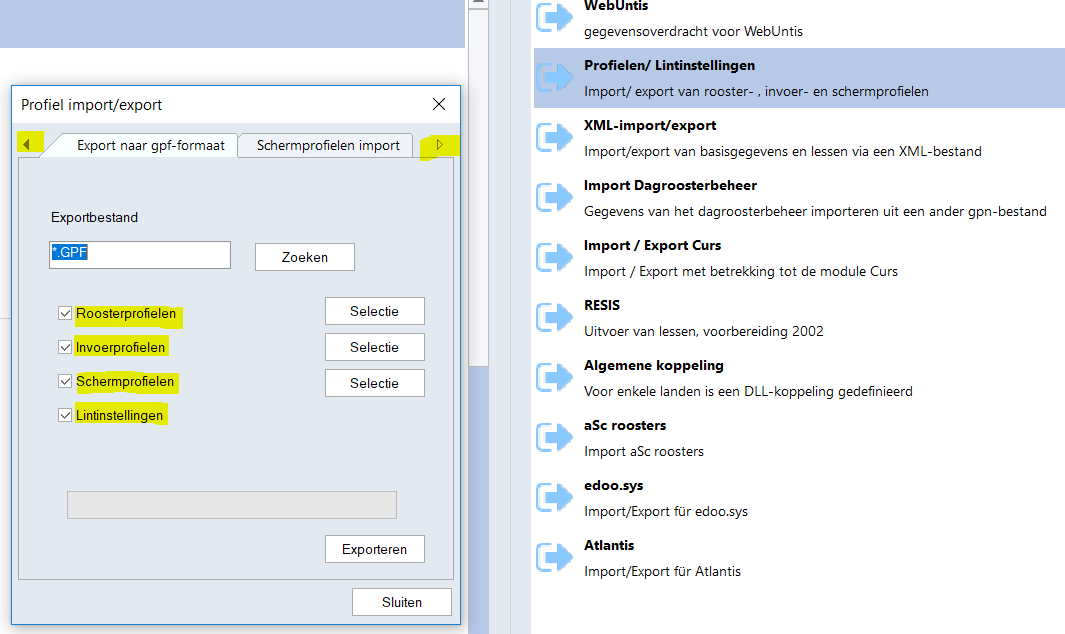1065x634 pixels.
Task: Click the Zoeken button
Action: click(304, 257)
